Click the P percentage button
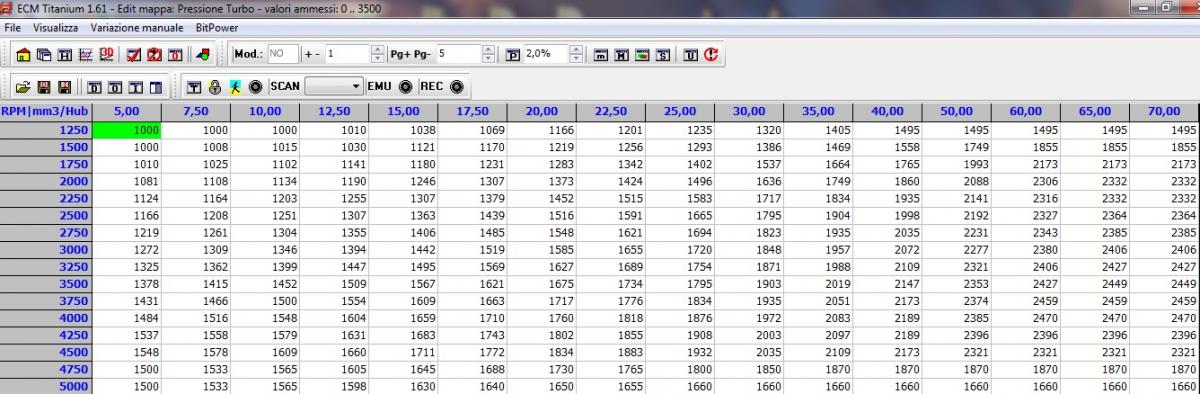1200x394 pixels. tap(513, 54)
